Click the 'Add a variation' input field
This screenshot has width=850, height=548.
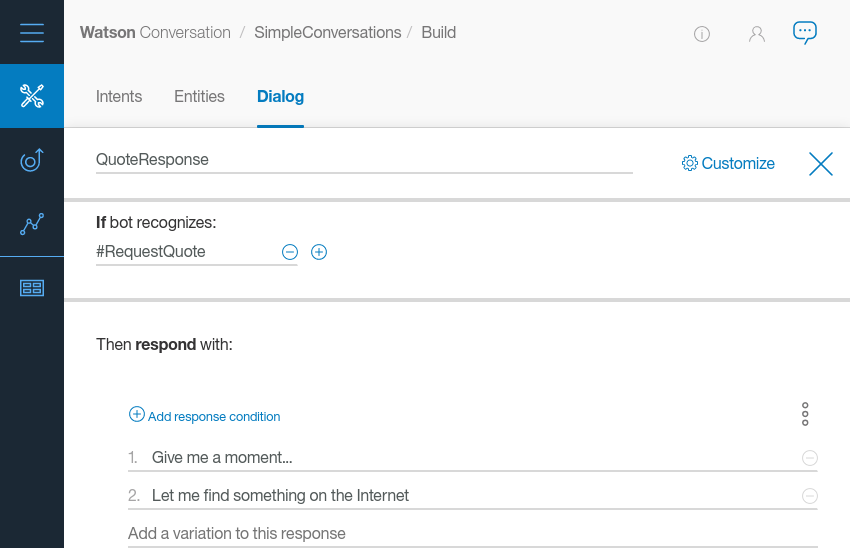[472, 533]
